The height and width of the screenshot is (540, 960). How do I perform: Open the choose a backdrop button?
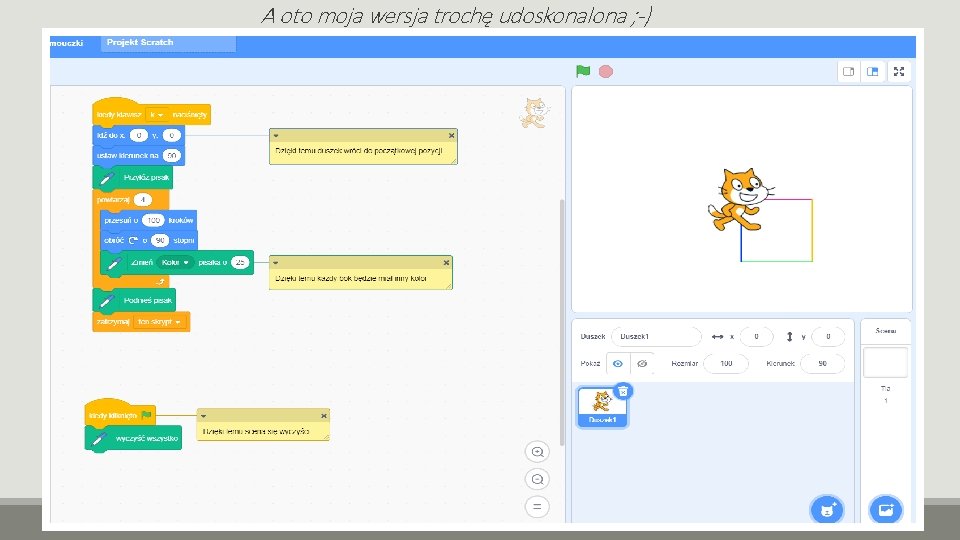(x=885, y=509)
